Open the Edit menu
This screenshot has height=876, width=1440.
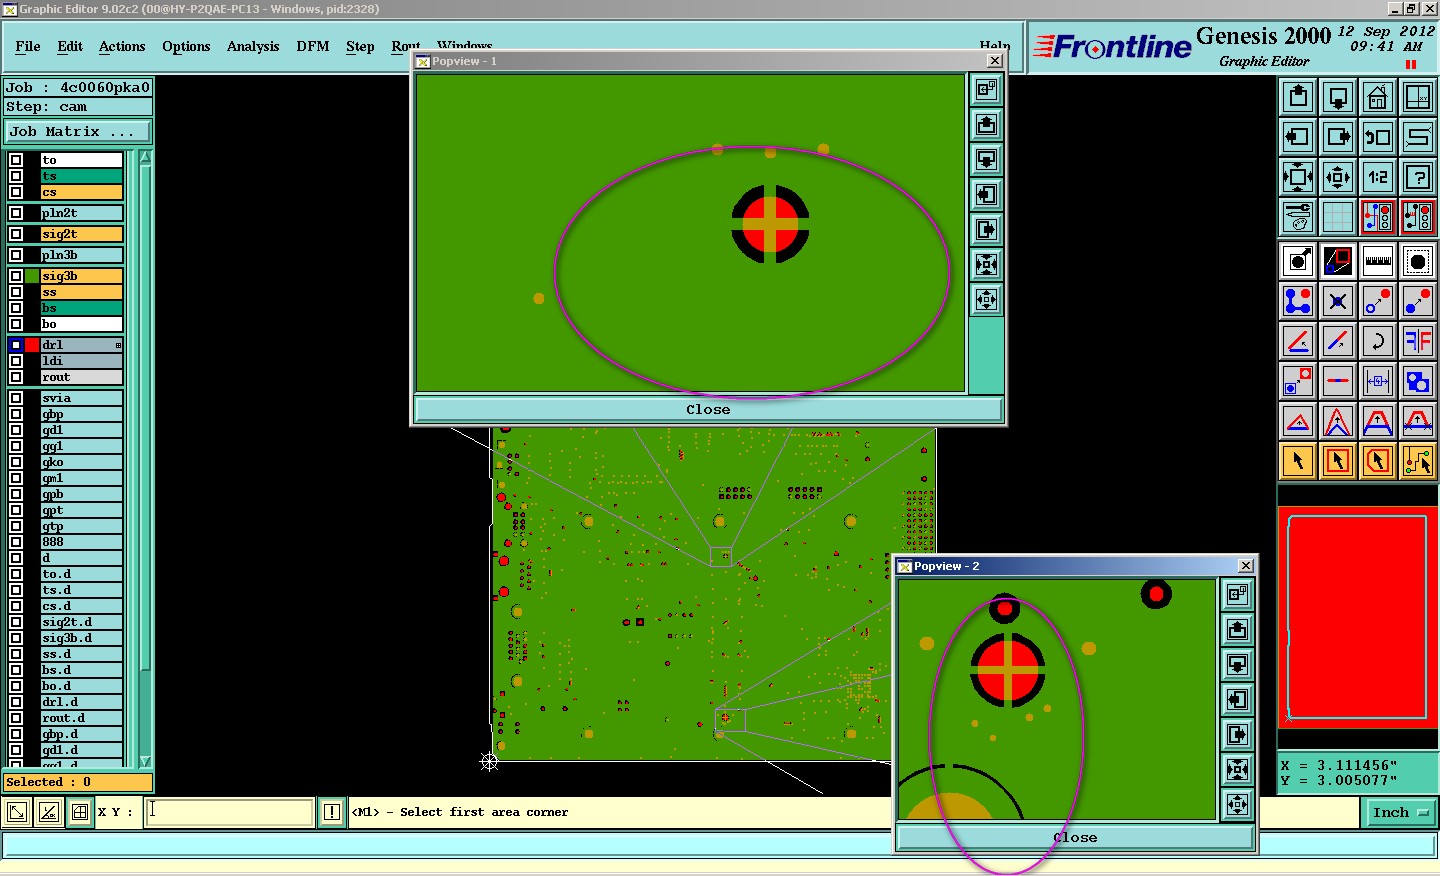[x=70, y=46]
